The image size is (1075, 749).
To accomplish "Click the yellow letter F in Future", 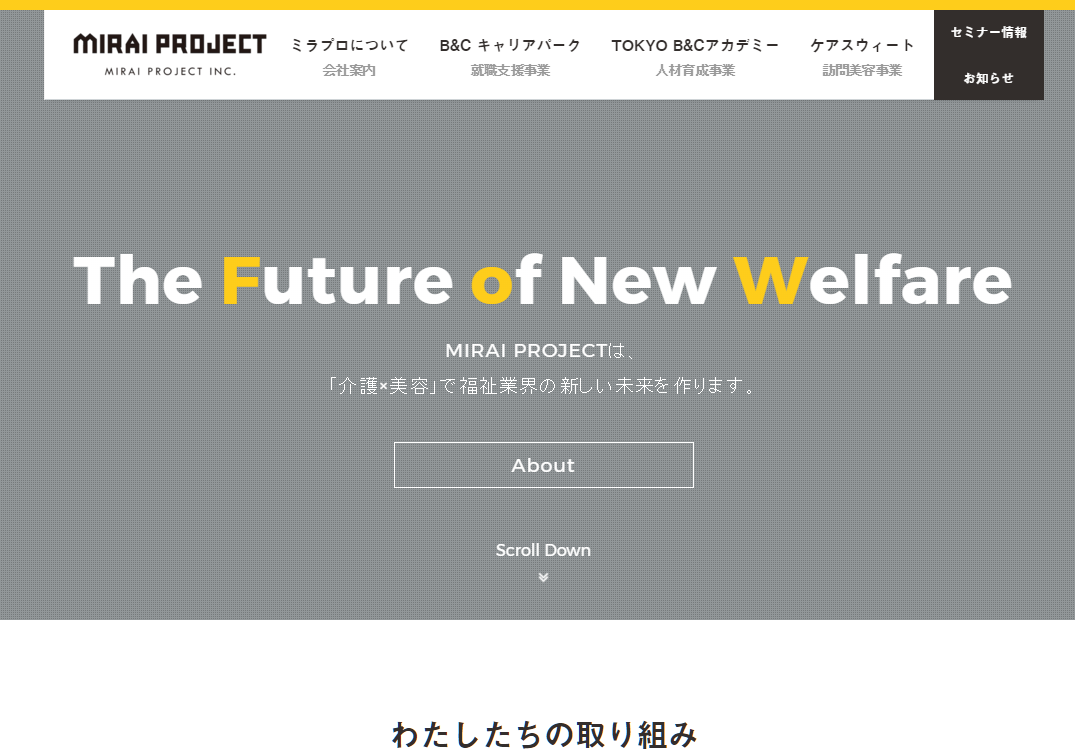I will (x=241, y=280).
